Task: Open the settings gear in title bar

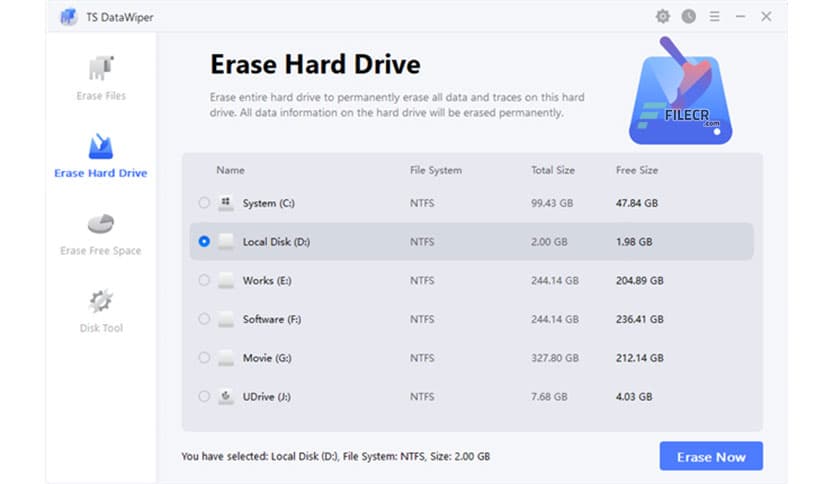Action: point(663,17)
